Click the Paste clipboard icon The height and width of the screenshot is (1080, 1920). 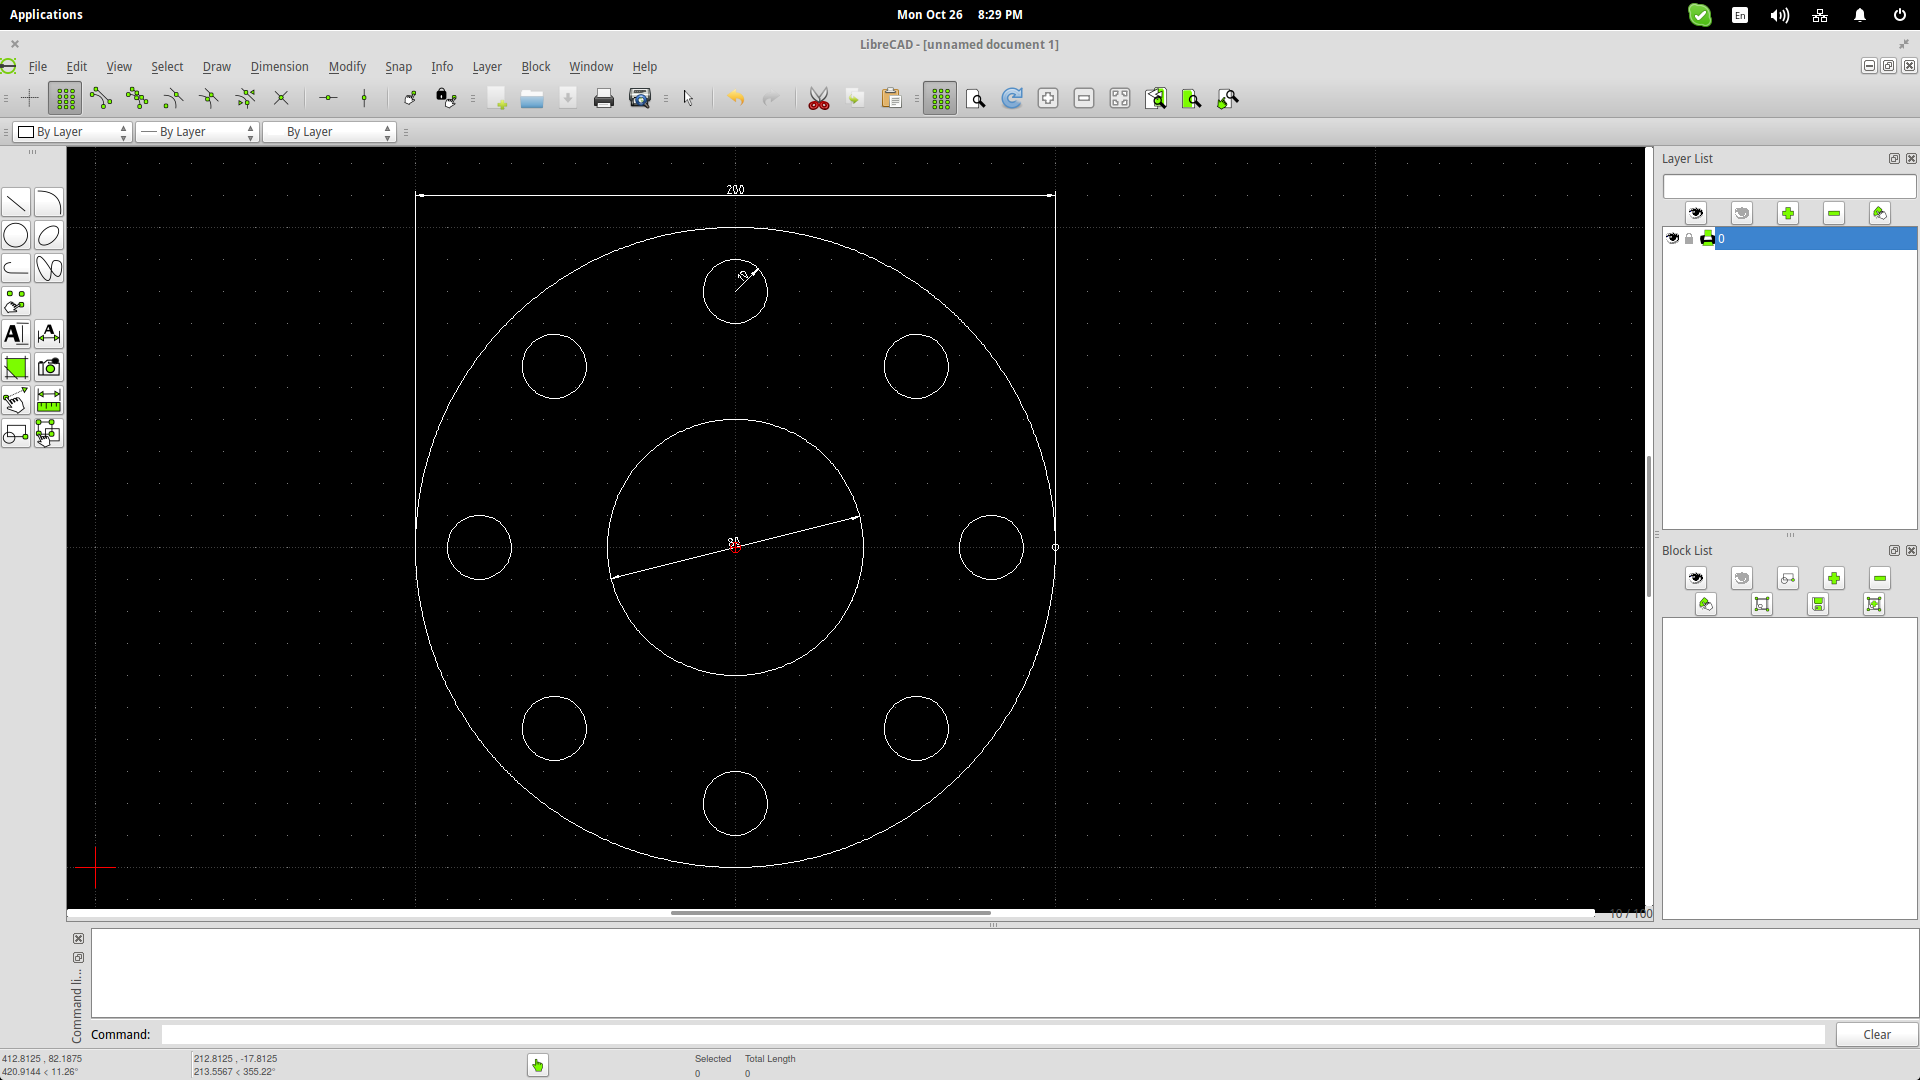coord(891,99)
